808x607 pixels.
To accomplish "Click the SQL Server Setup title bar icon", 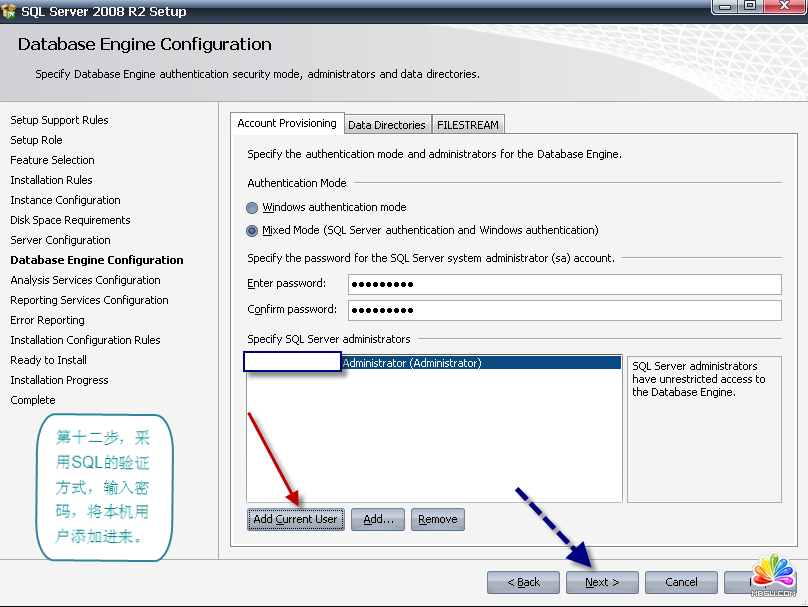I will click(9, 11).
